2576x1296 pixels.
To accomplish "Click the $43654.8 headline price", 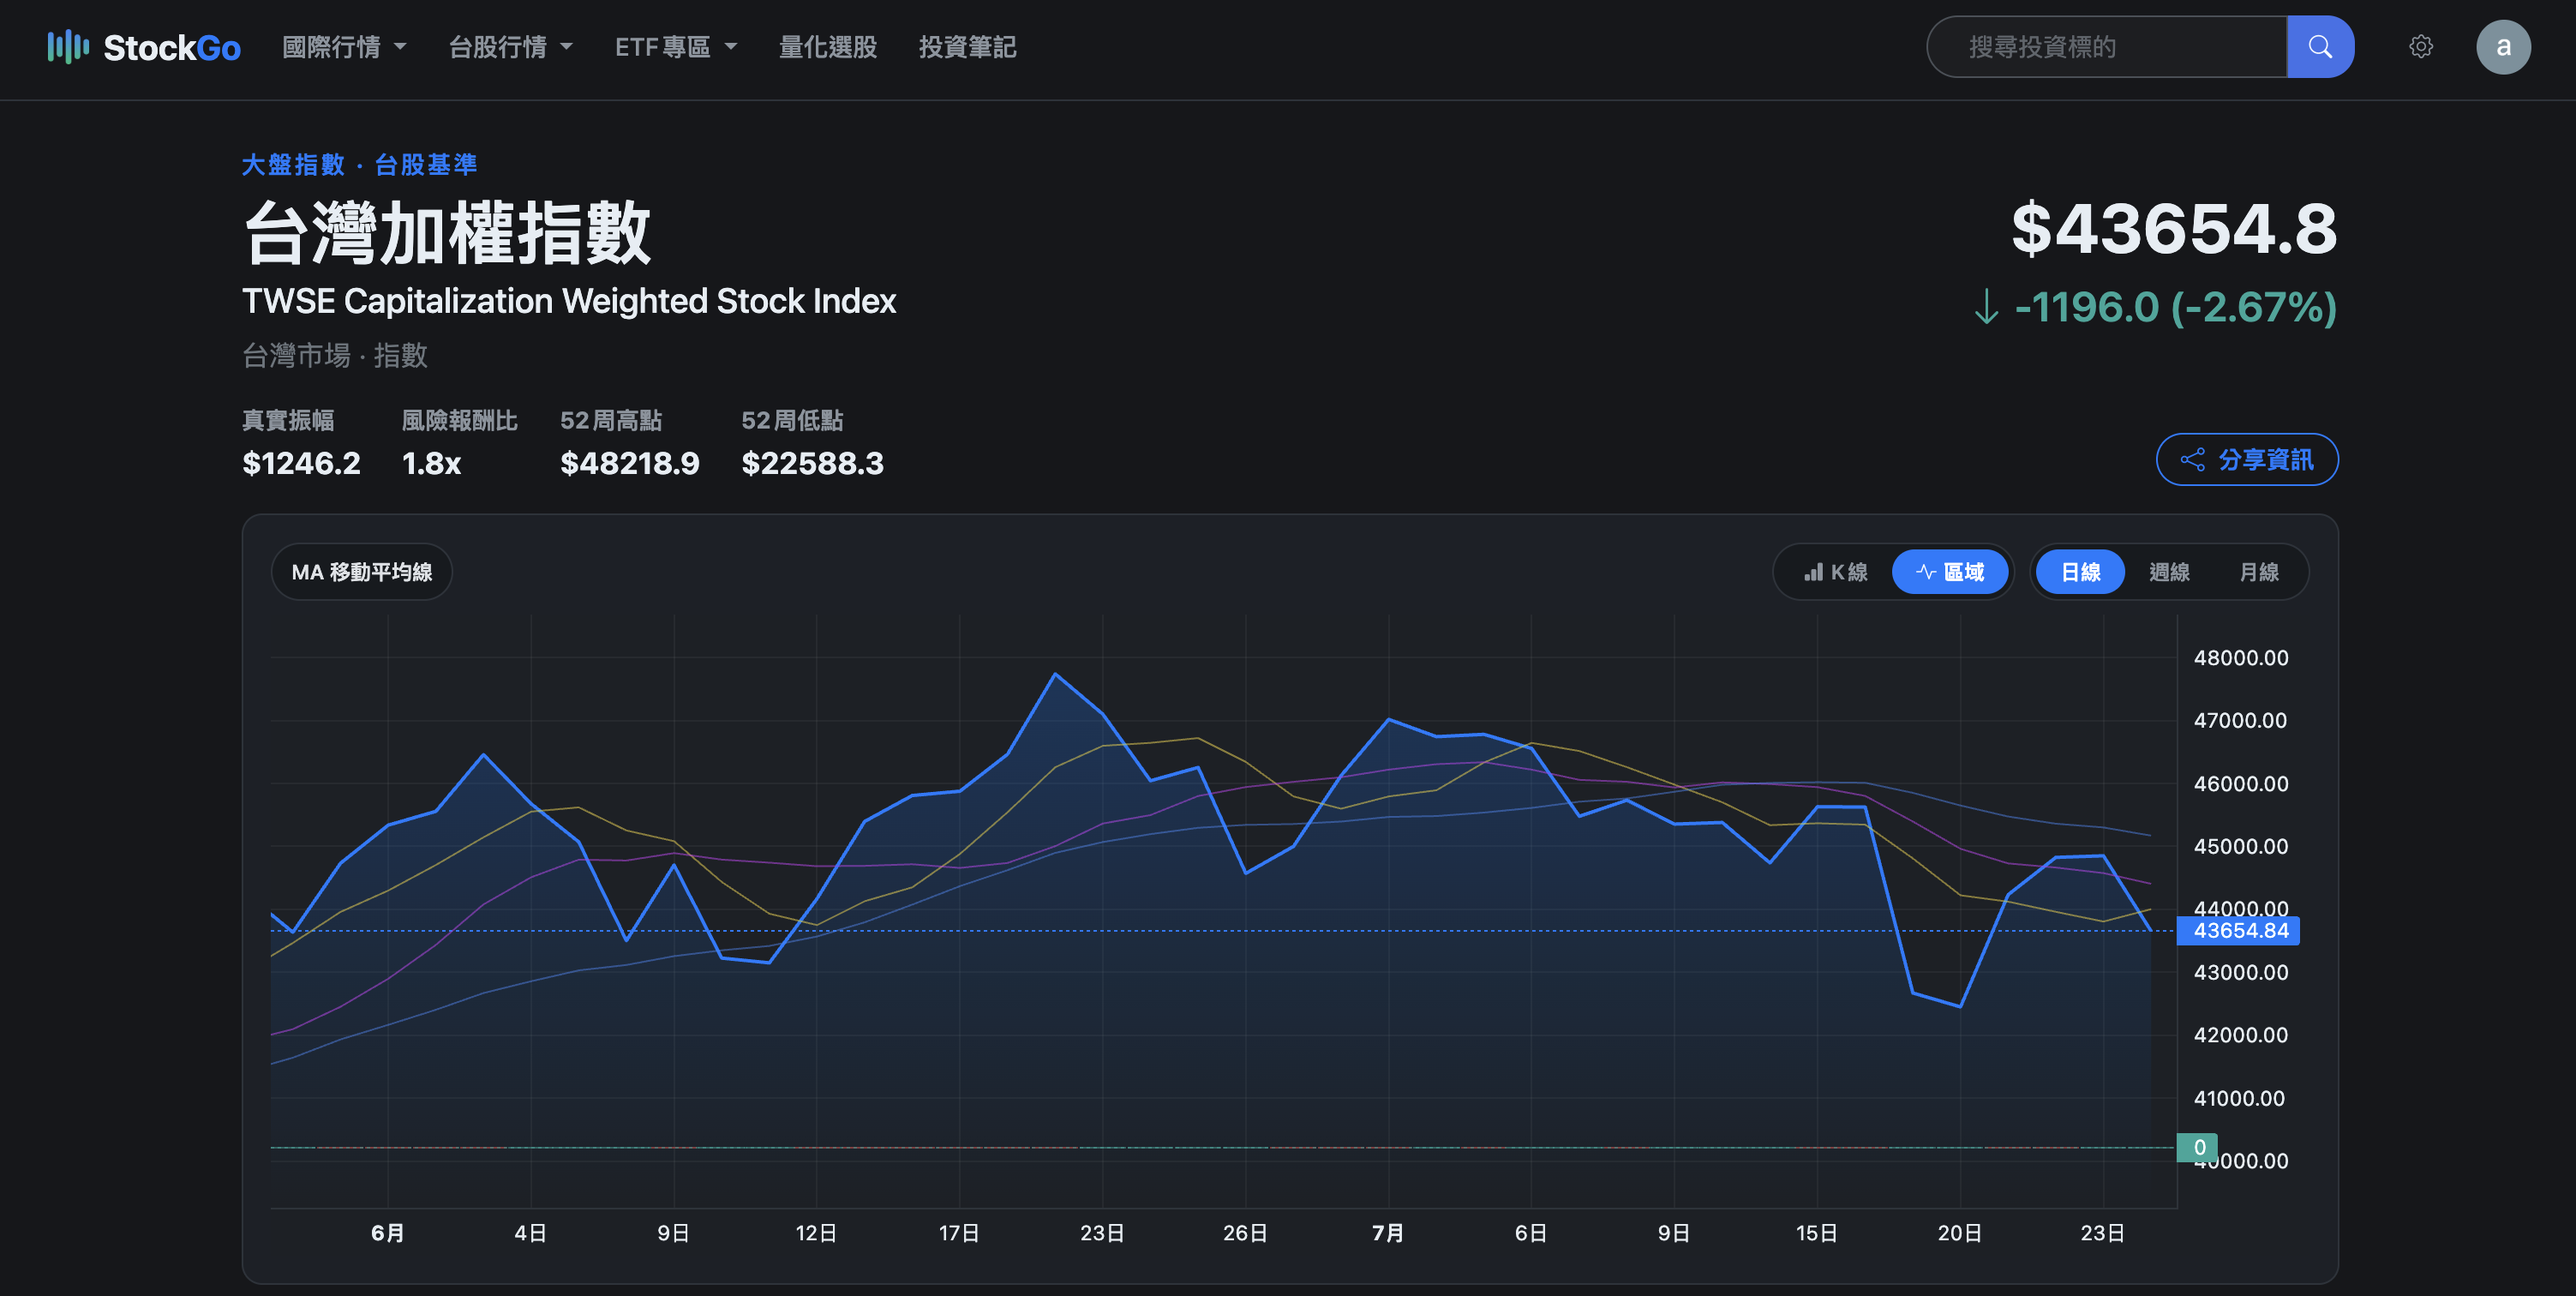I will 2174,229.
